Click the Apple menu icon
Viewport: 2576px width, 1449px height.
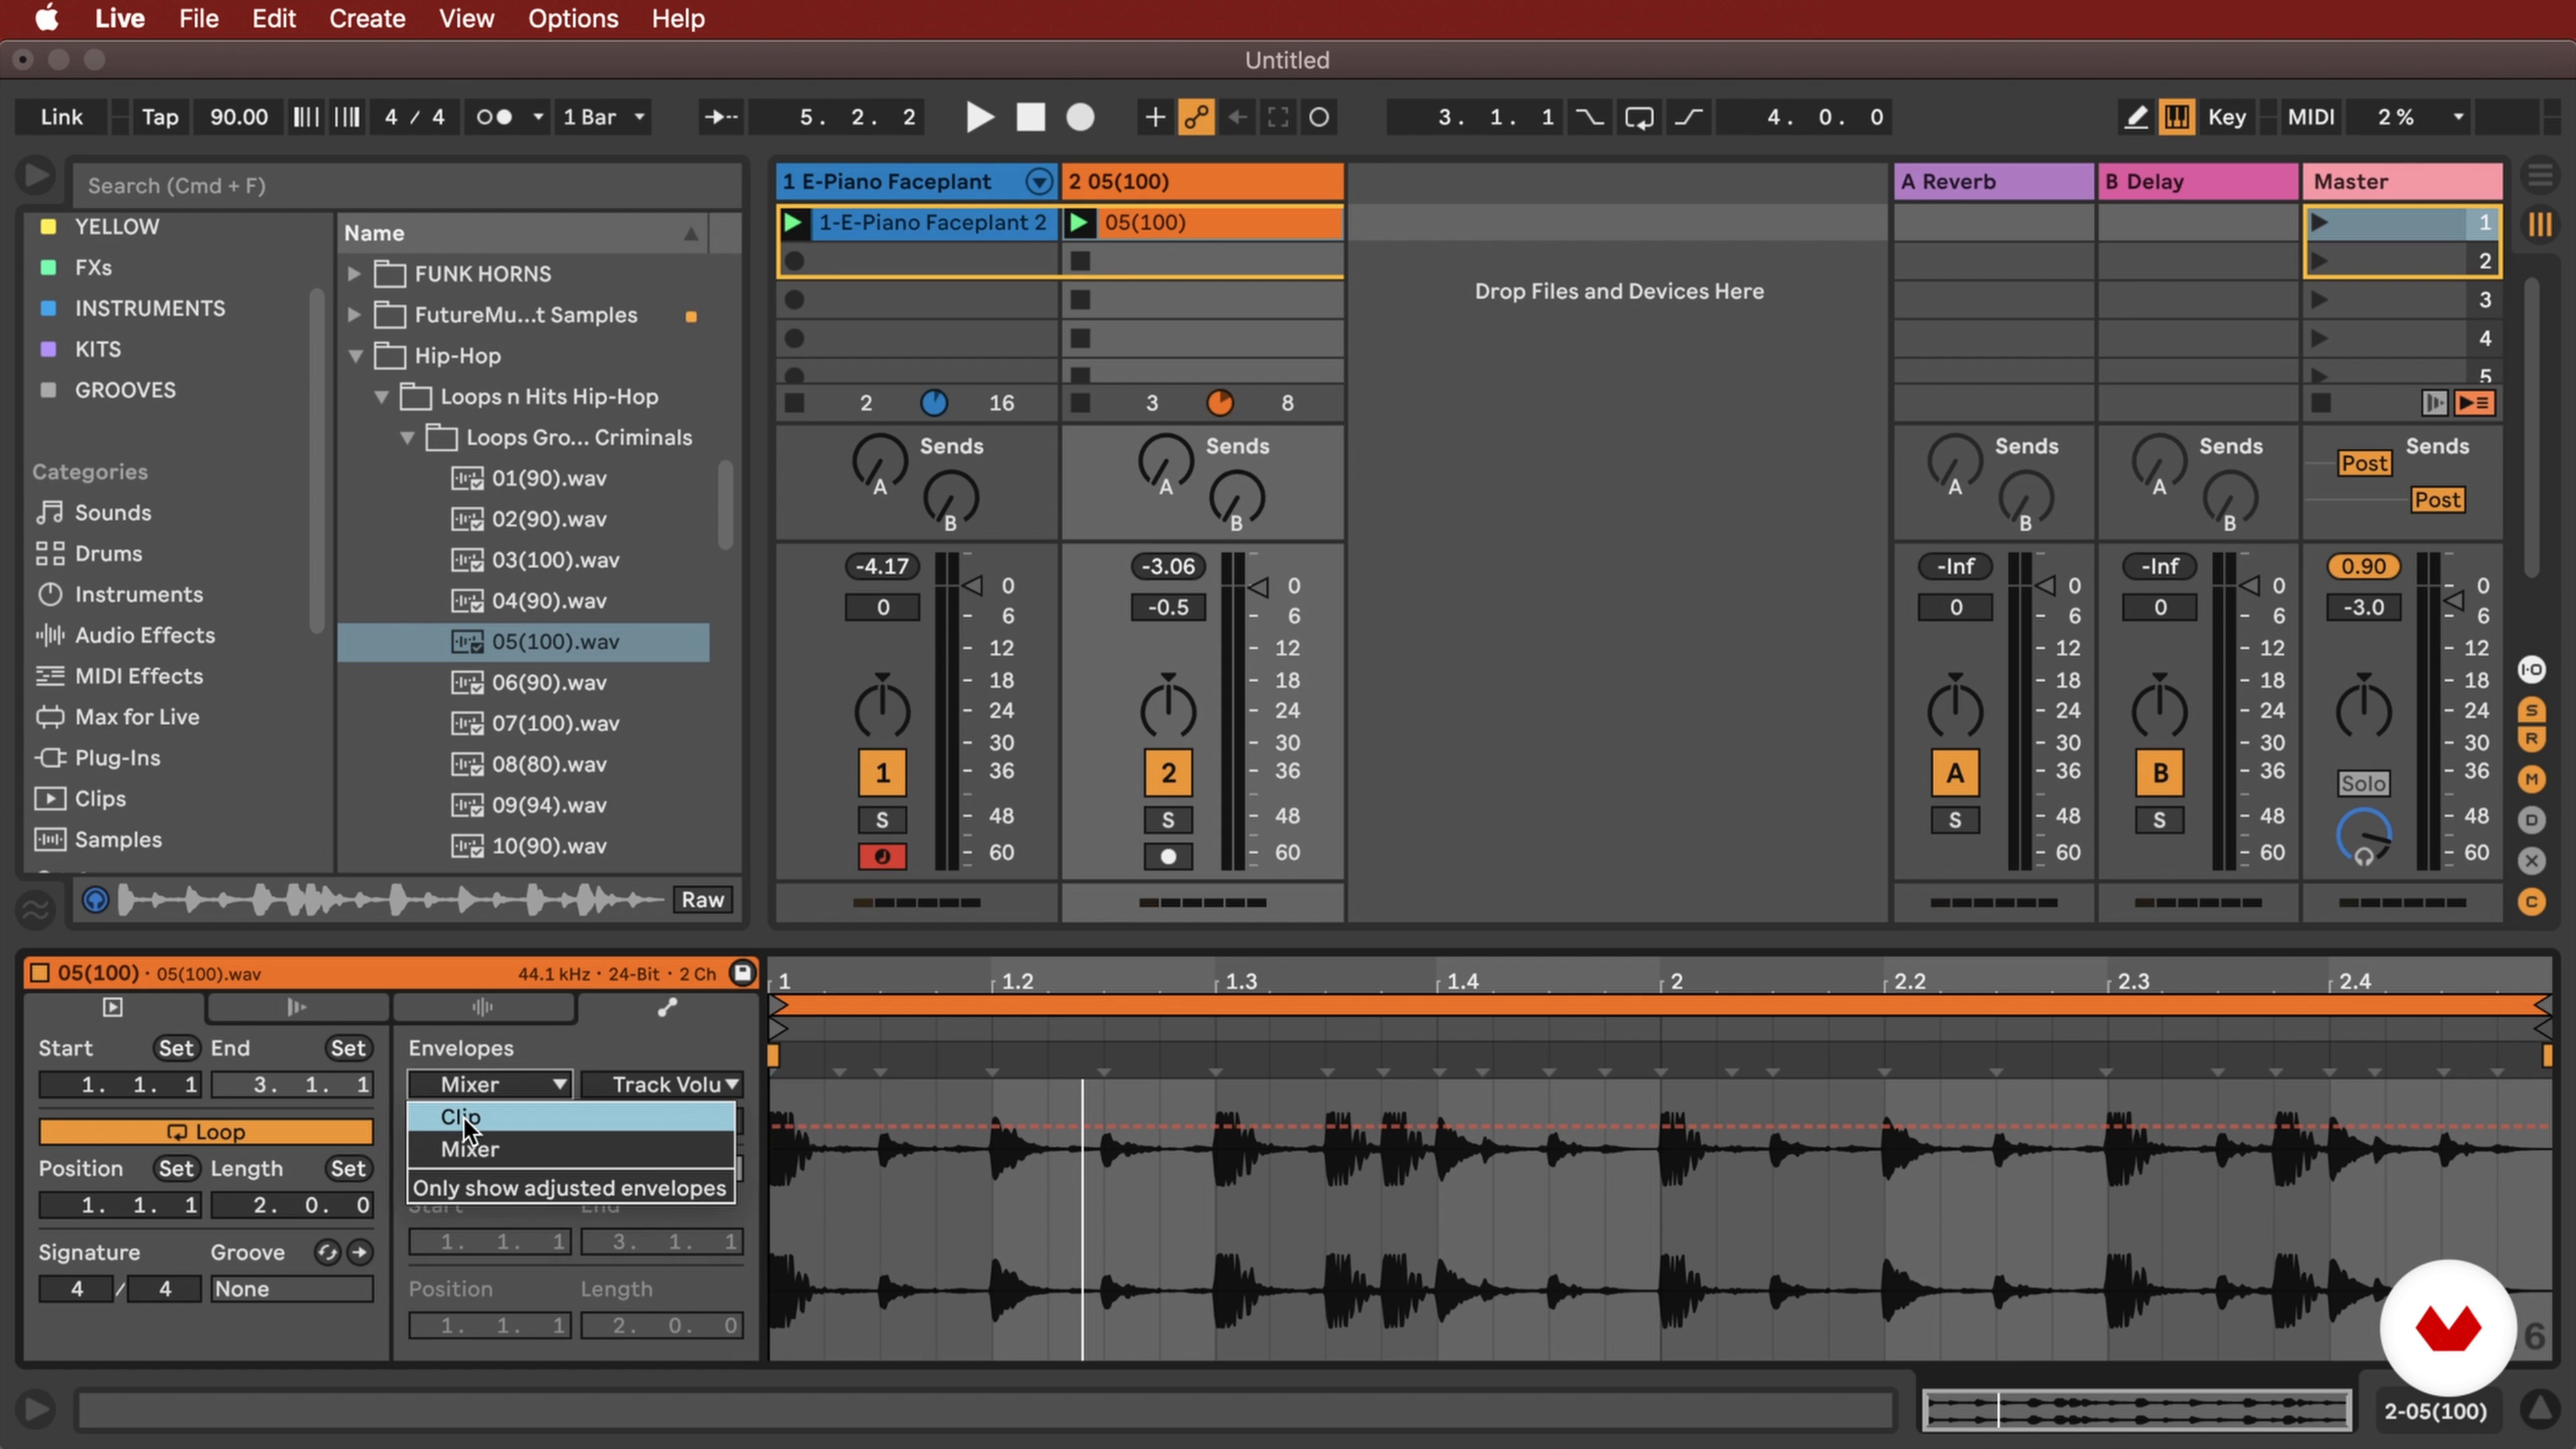pos(46,18)
